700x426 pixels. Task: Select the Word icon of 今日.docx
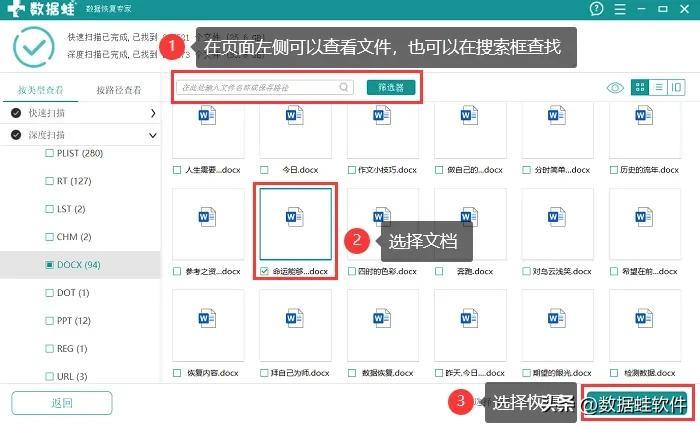pyautogui.click(x=294, y=115)
